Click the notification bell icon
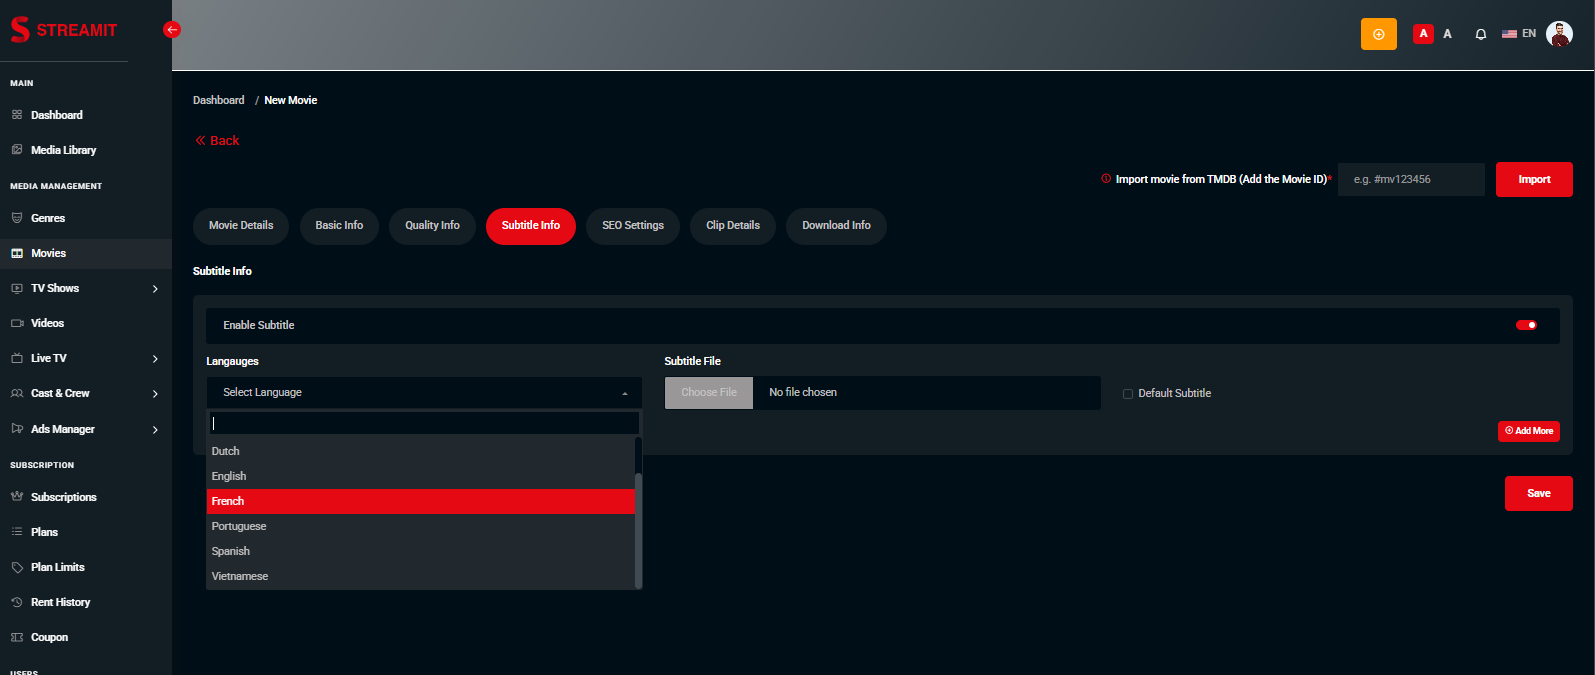 pyautogui.click(x=1480, y=34)
